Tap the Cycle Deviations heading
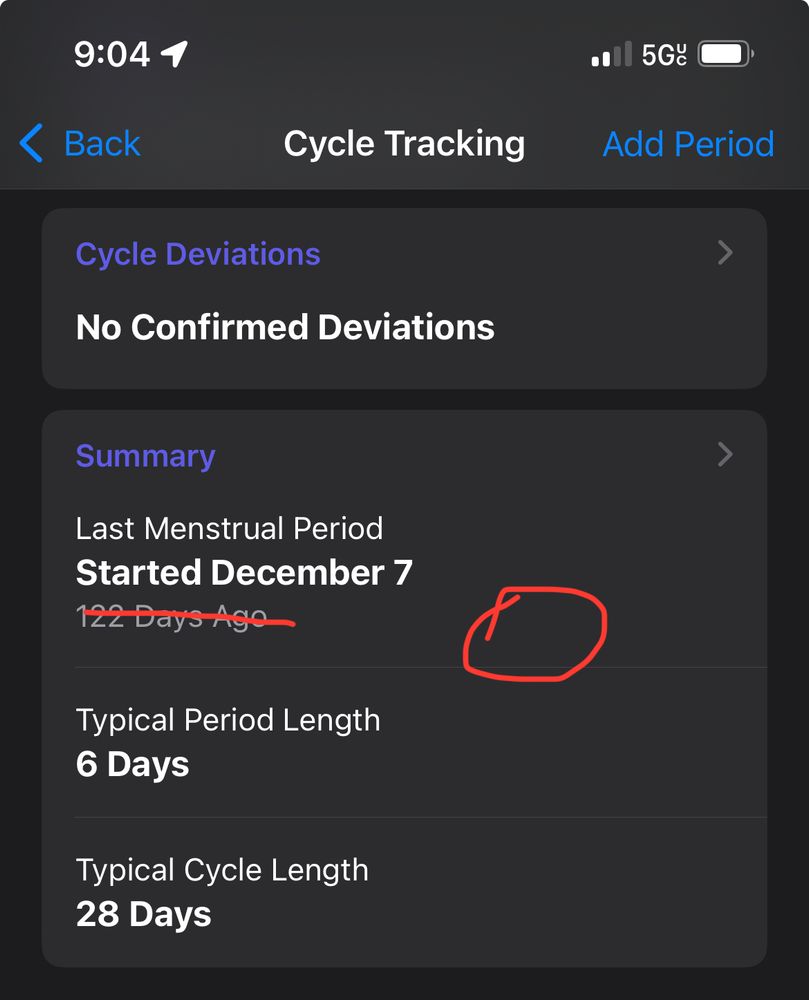Image resolution: width=809 pixels, height=1000 pixels. pyautogui.click(x=198, y=254)
